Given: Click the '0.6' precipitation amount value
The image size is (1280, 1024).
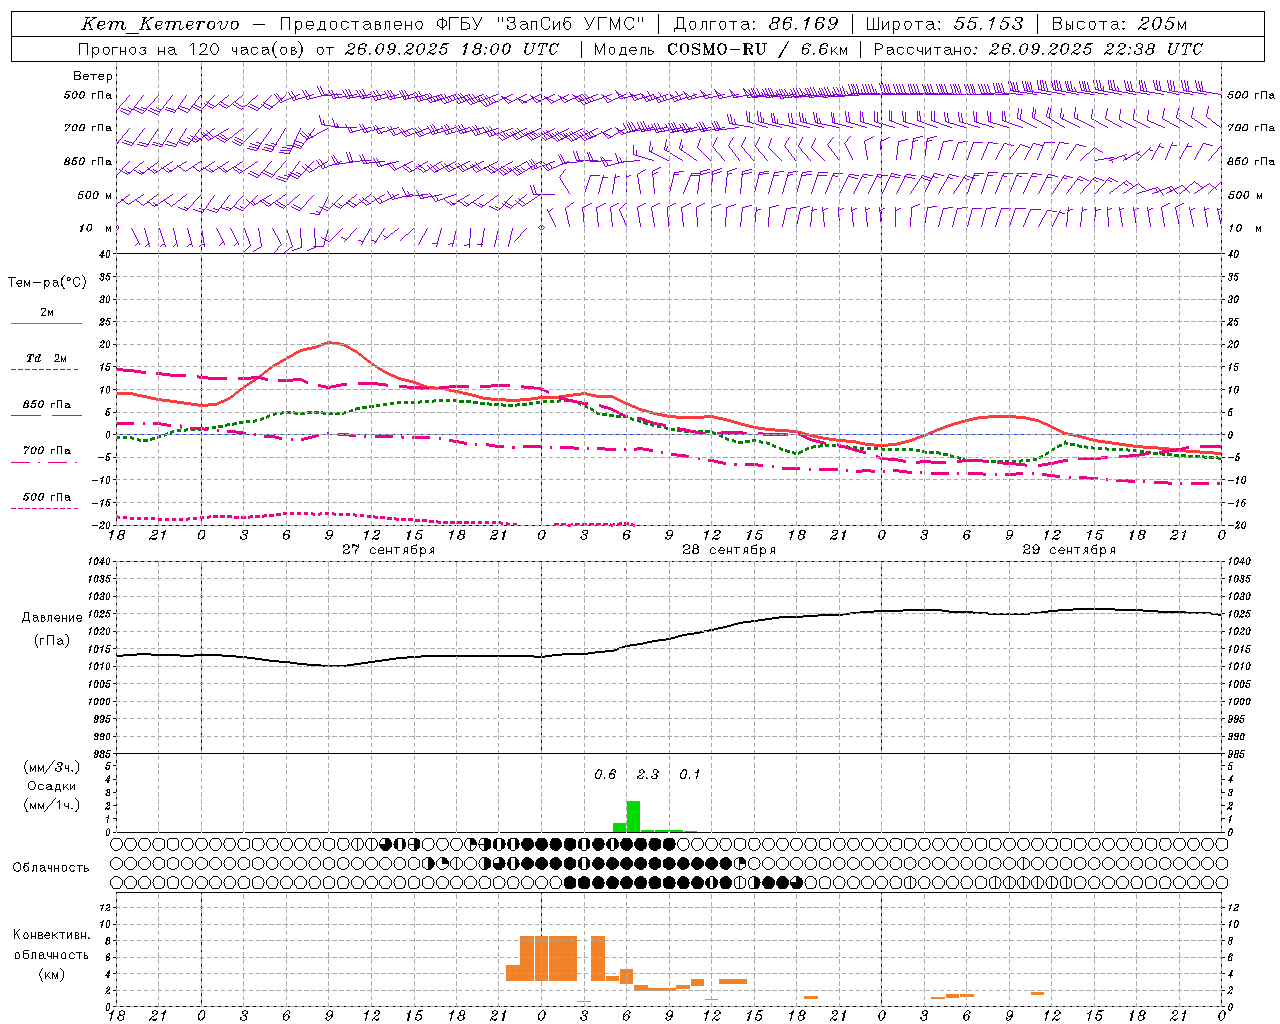Looking at the screenshot, I should pos(605,774).
